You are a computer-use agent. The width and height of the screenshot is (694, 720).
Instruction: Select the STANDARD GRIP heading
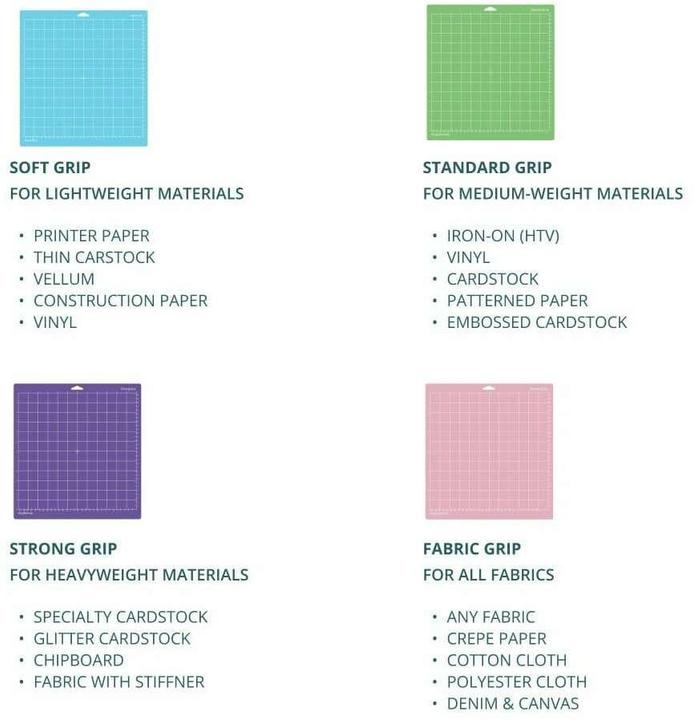(x=487, y=167)
